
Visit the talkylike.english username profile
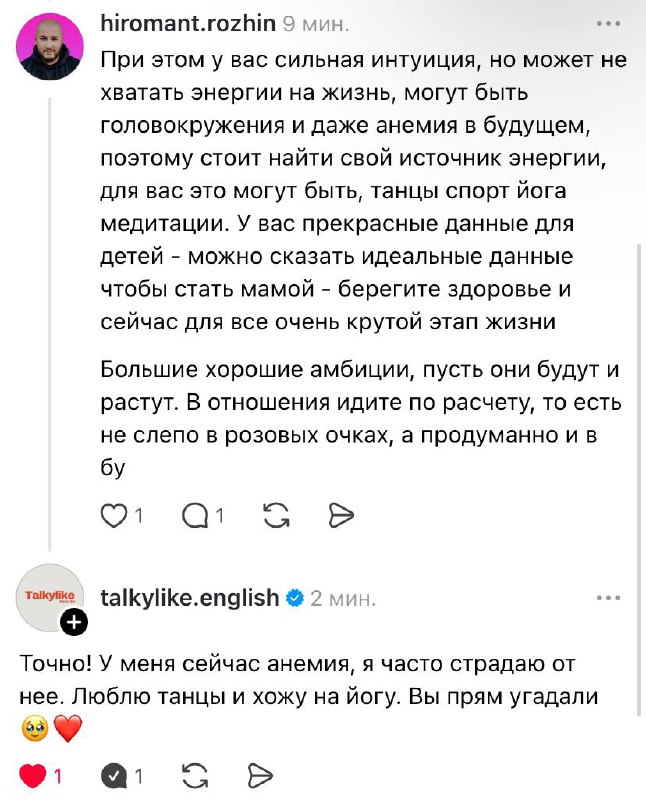coord(190,598)
